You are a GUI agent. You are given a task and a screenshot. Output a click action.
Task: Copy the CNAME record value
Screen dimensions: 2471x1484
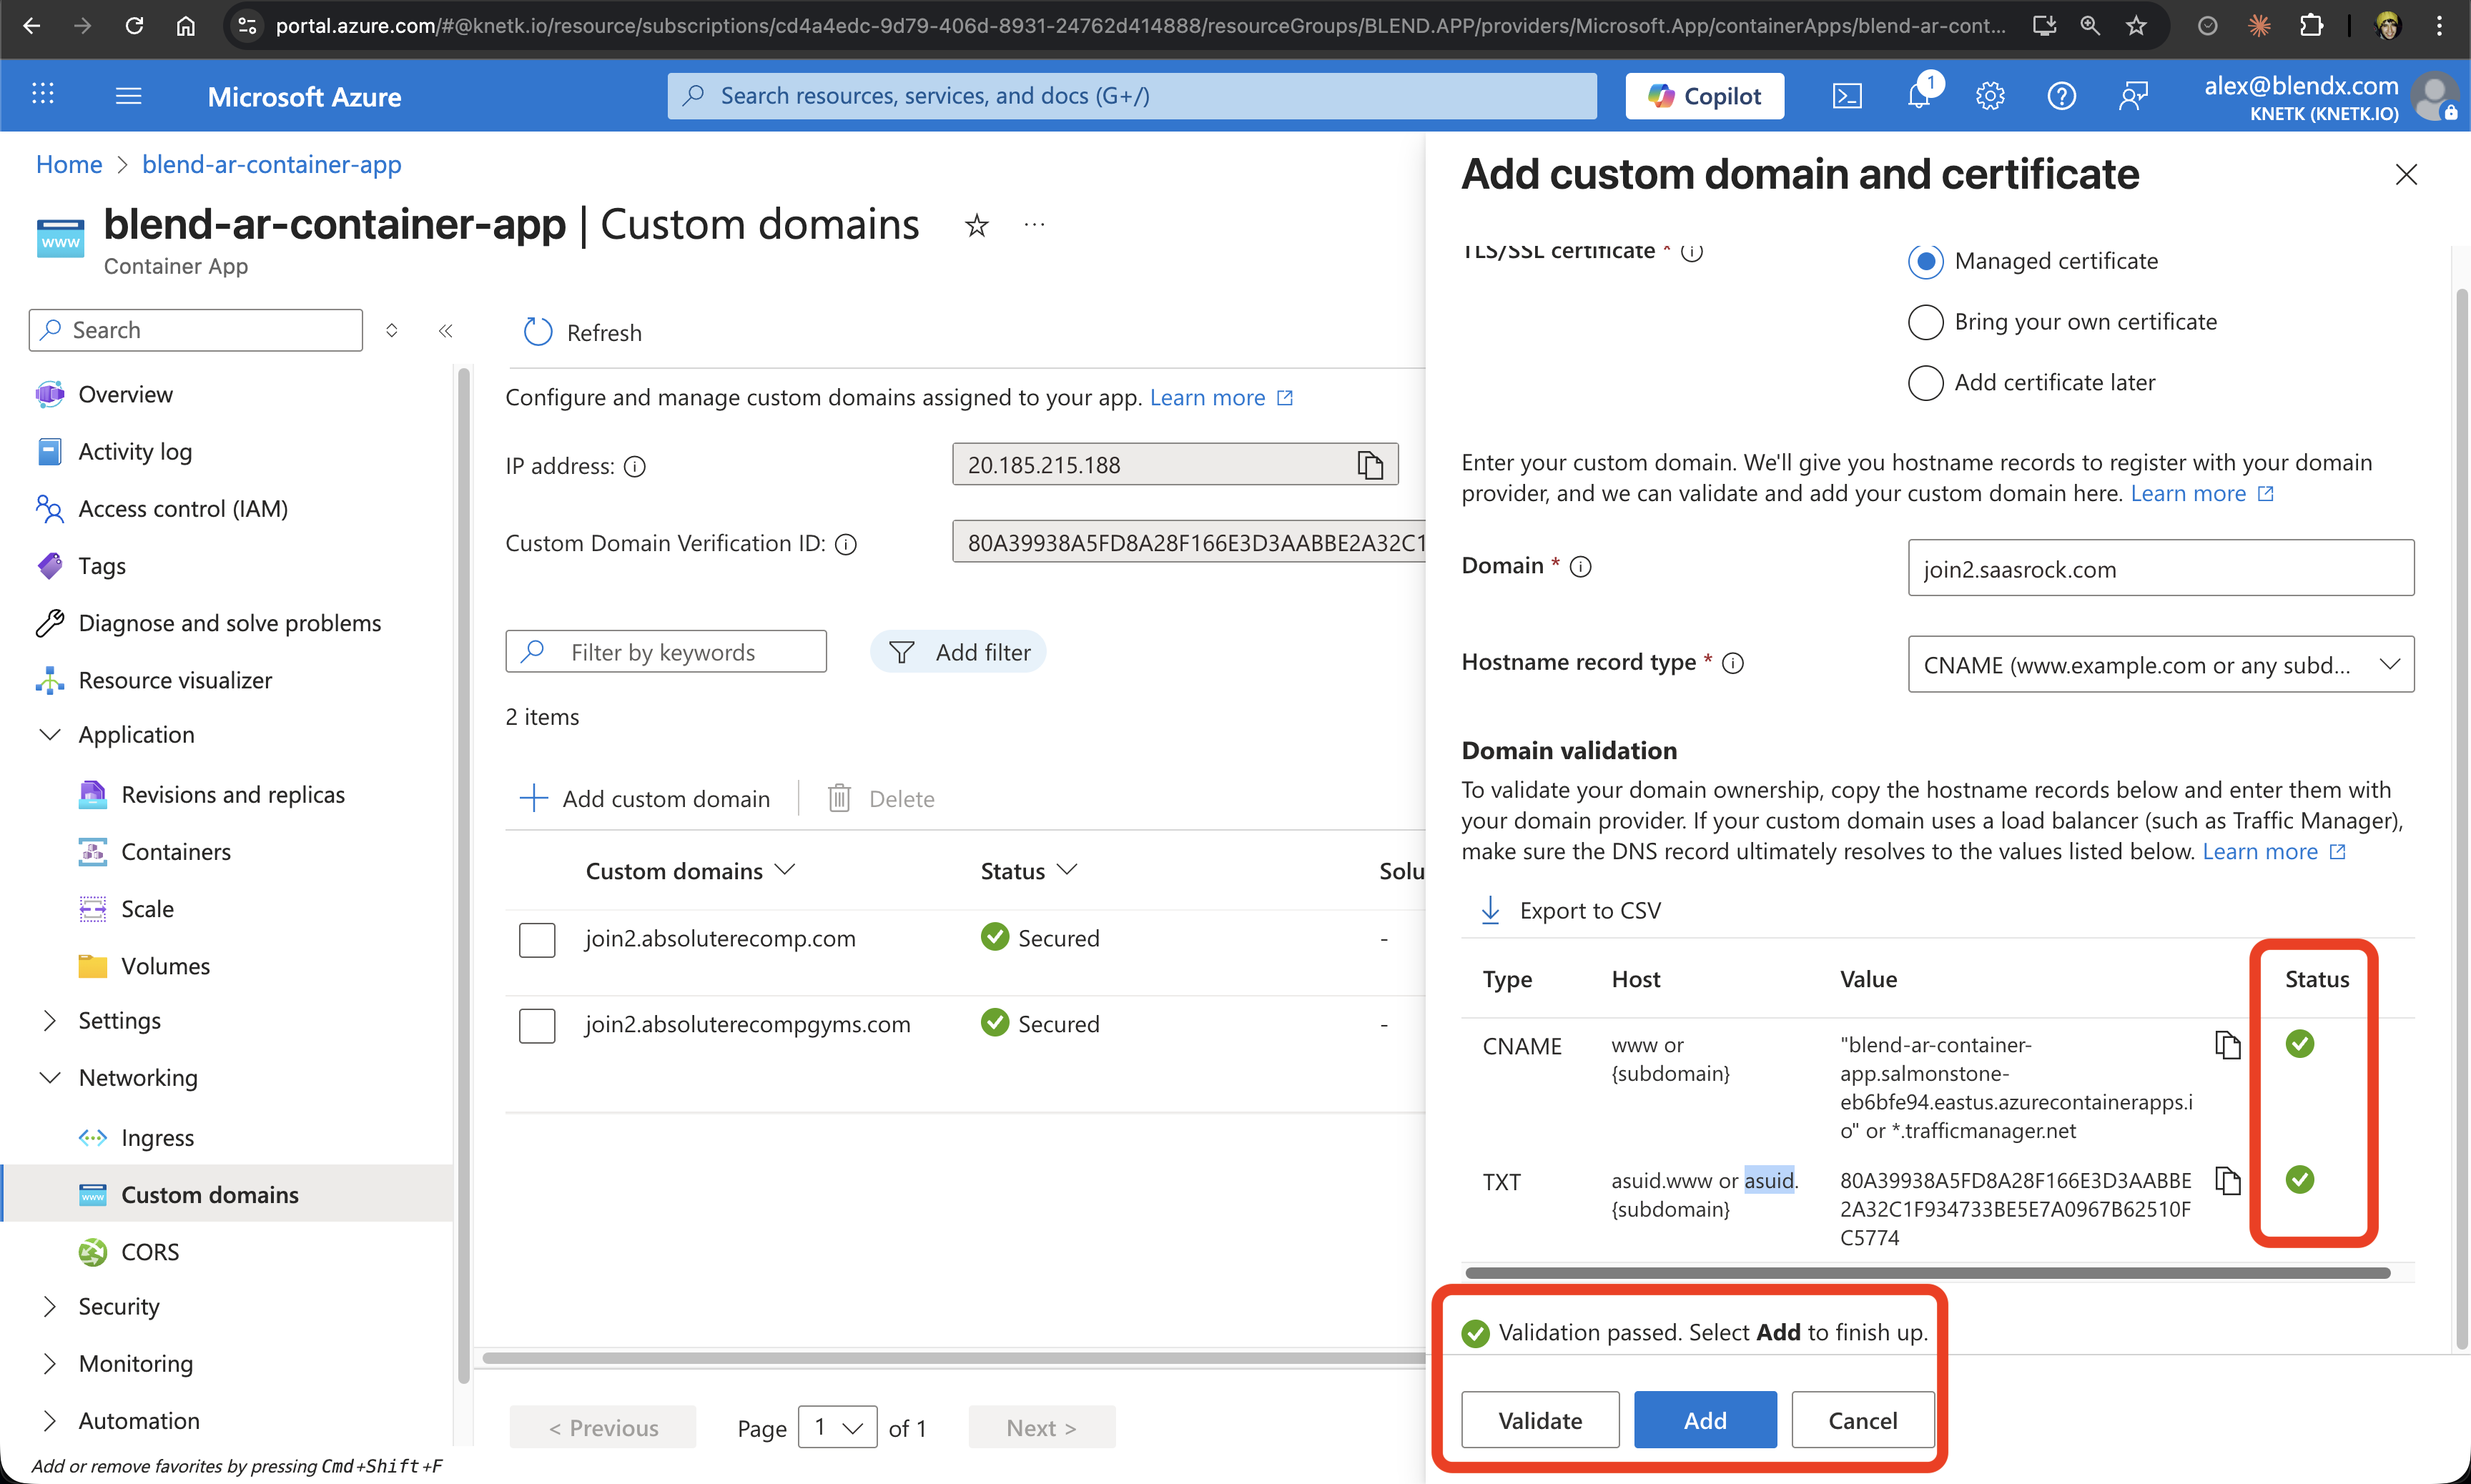(2227, 1045)
